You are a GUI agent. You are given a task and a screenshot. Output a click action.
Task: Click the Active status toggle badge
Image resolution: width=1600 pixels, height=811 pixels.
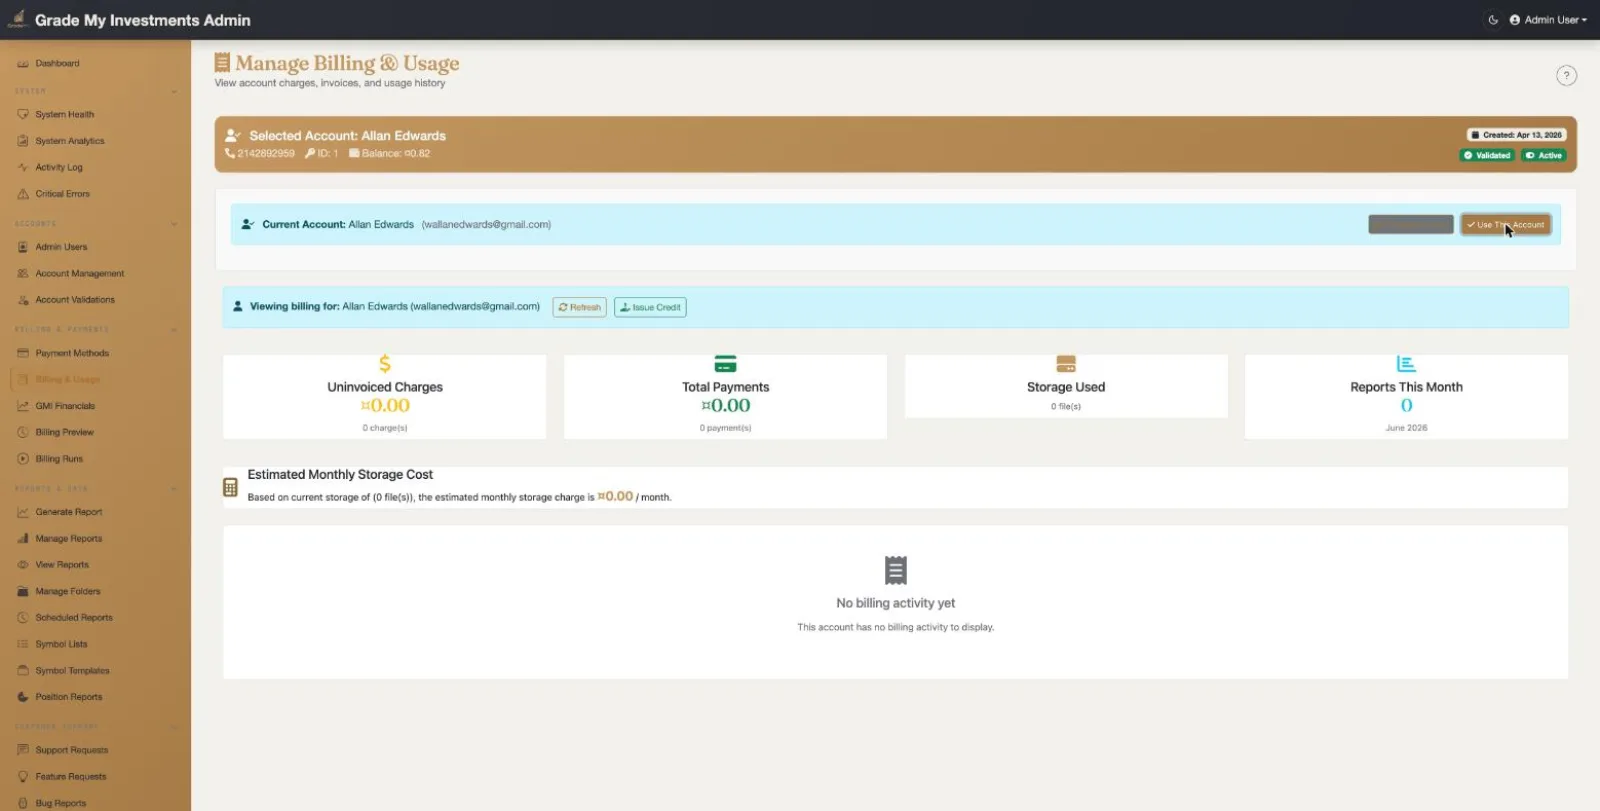1544,155
